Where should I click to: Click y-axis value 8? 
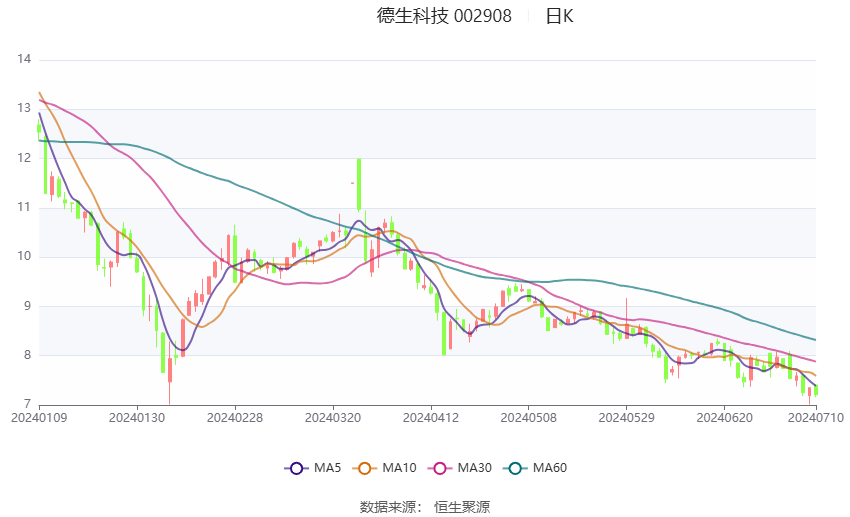[28, 355]
